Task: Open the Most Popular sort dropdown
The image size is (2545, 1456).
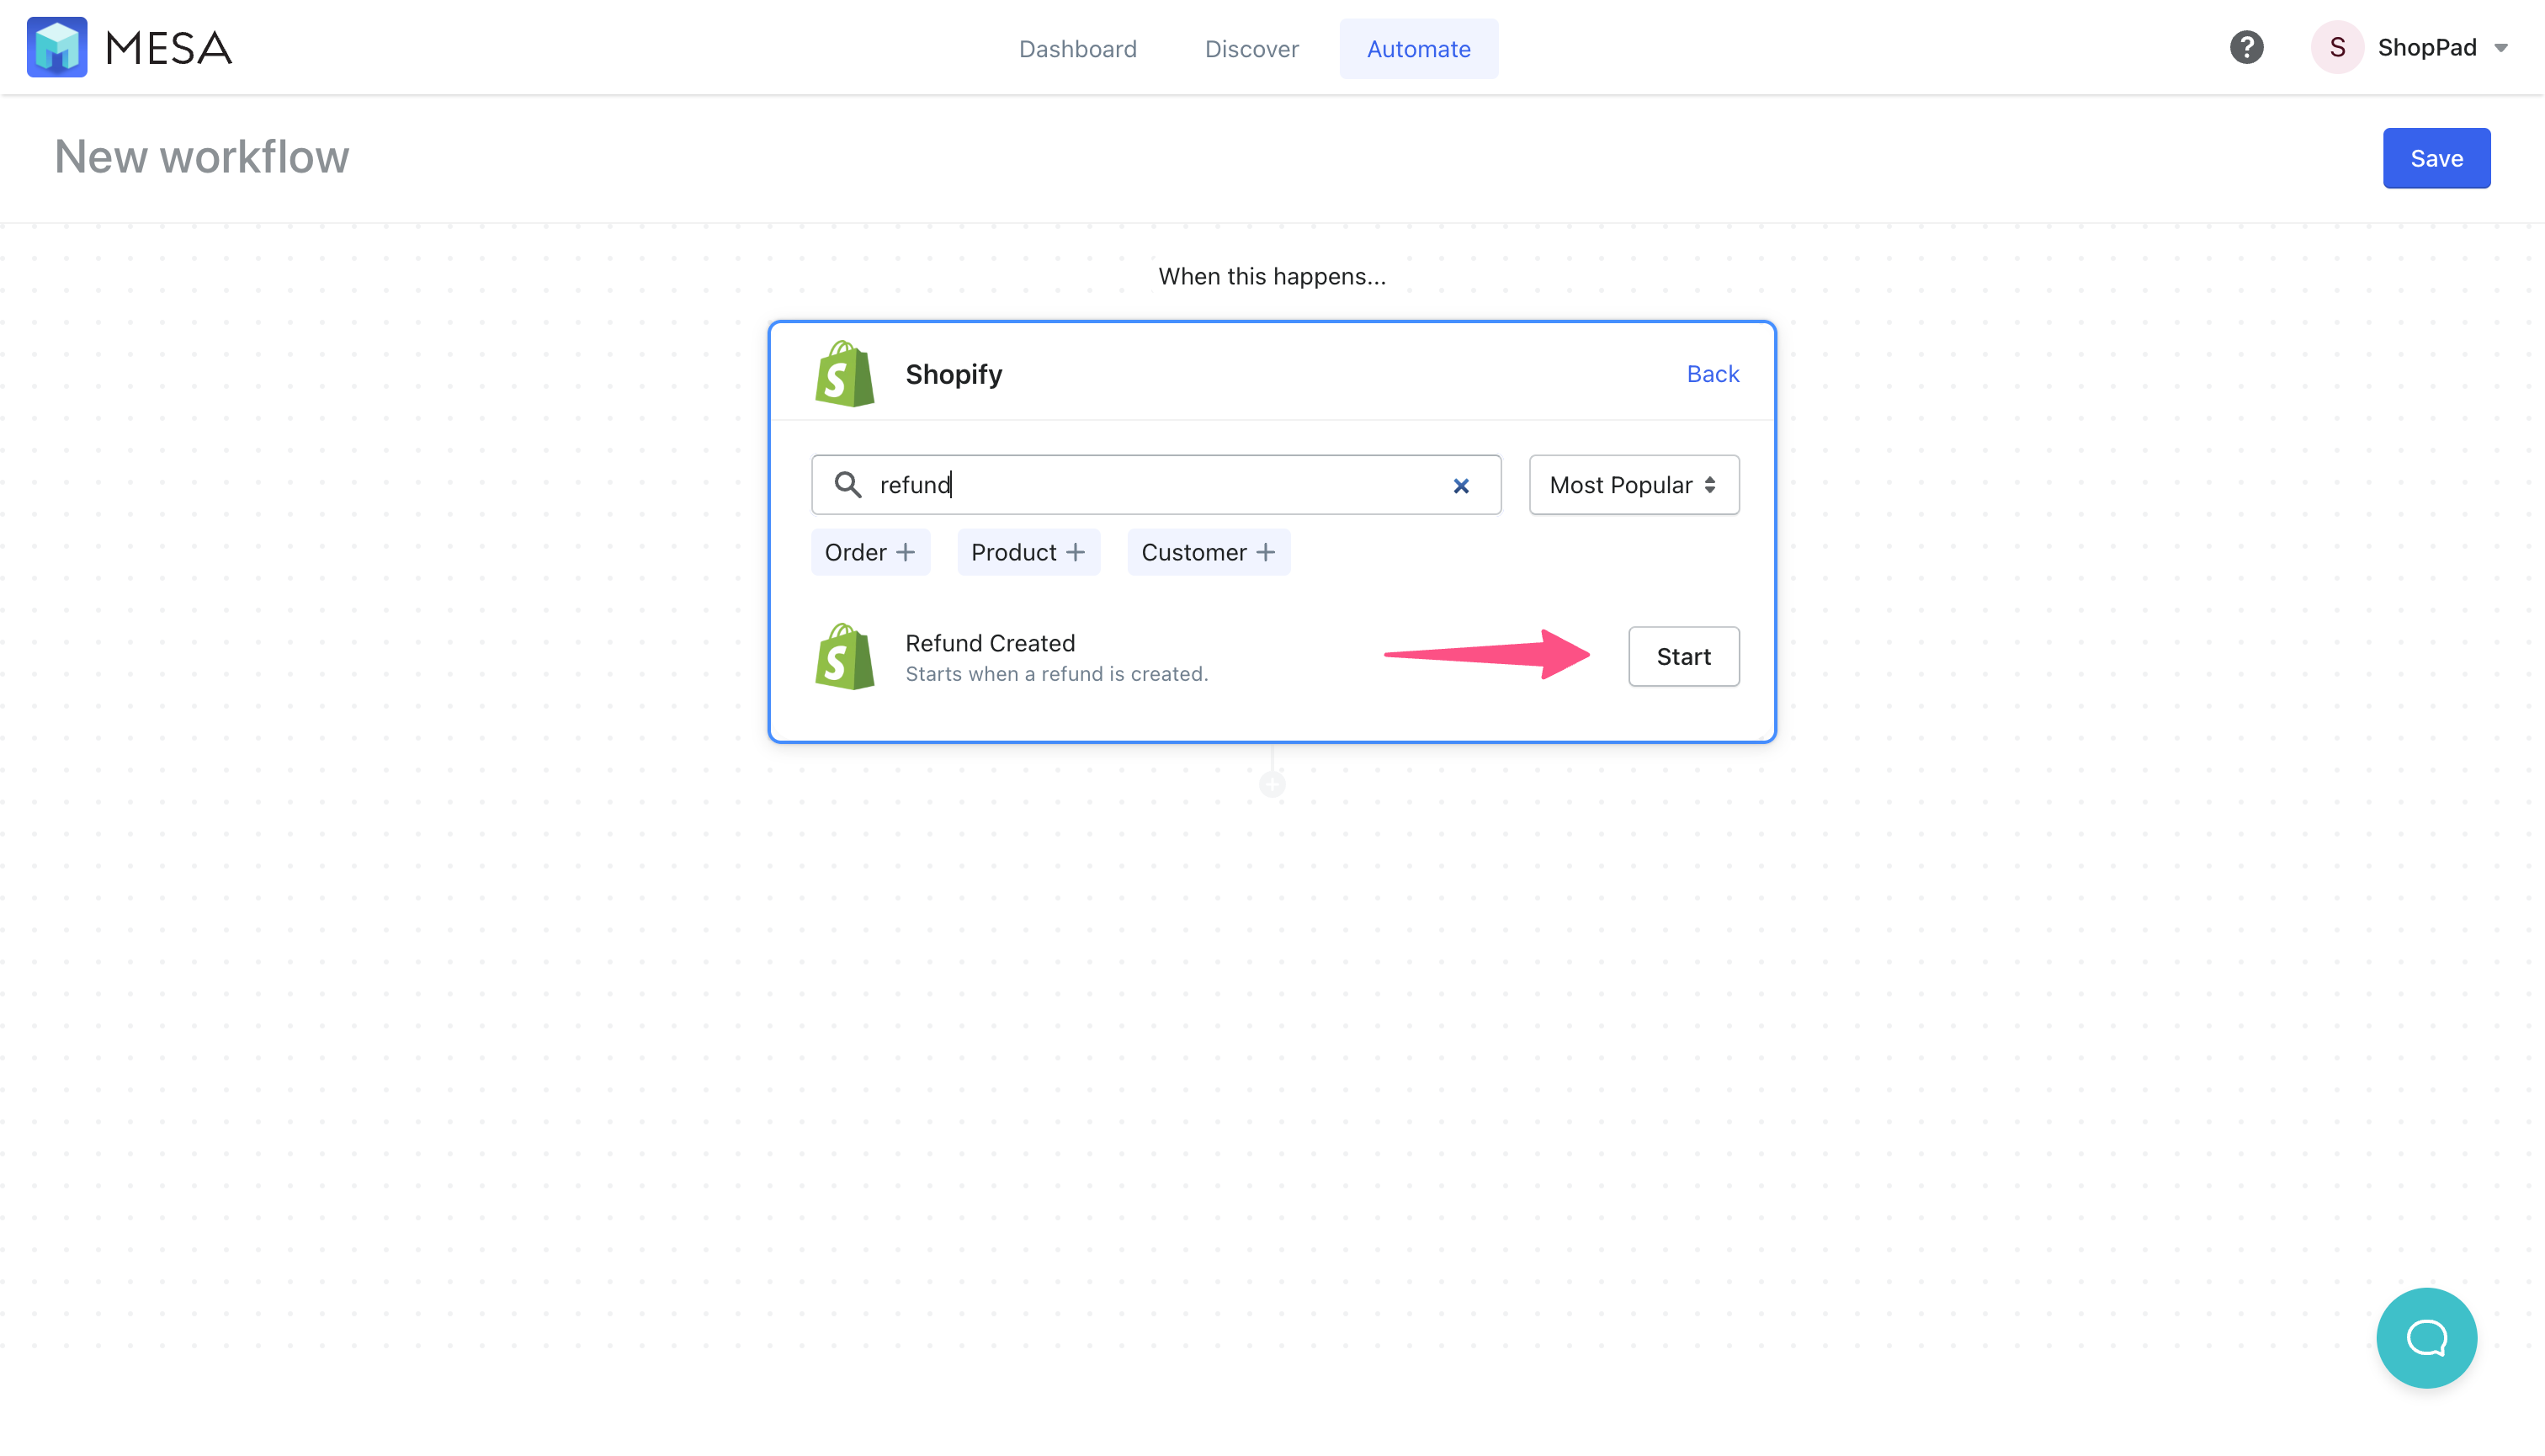Action: click(x=1634, y=485)
